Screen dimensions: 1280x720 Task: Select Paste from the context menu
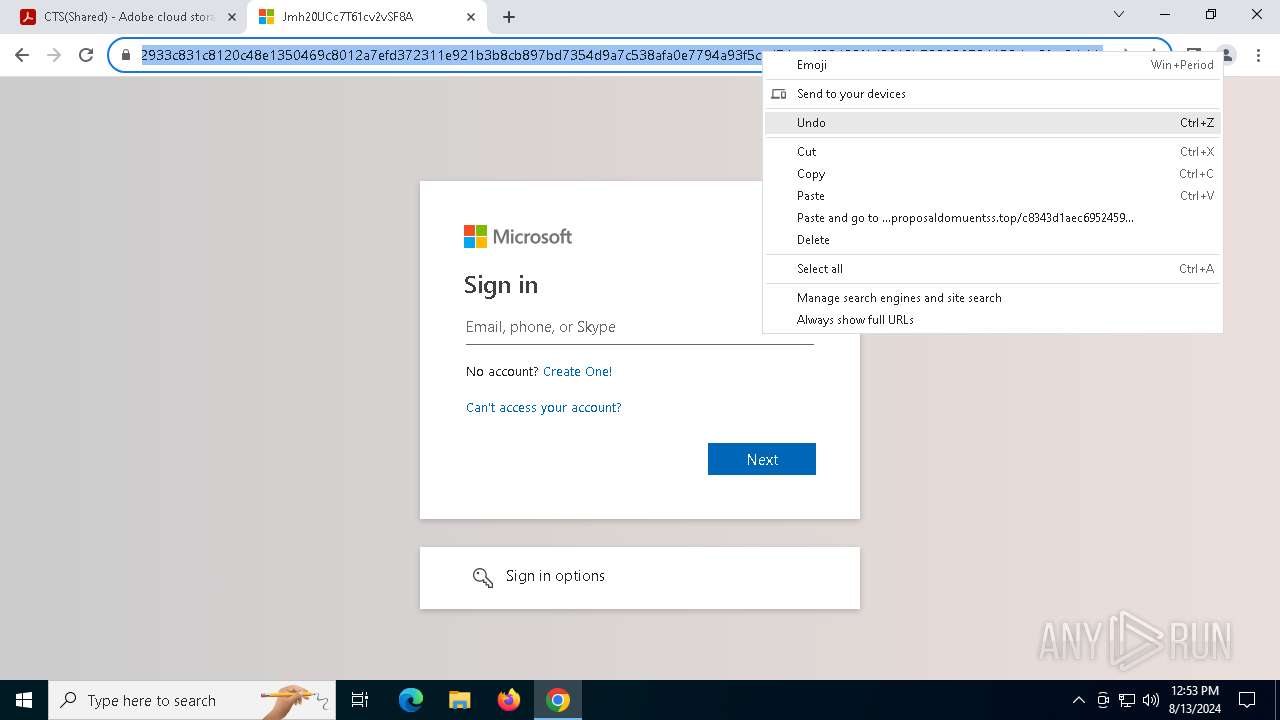(992, 196)
